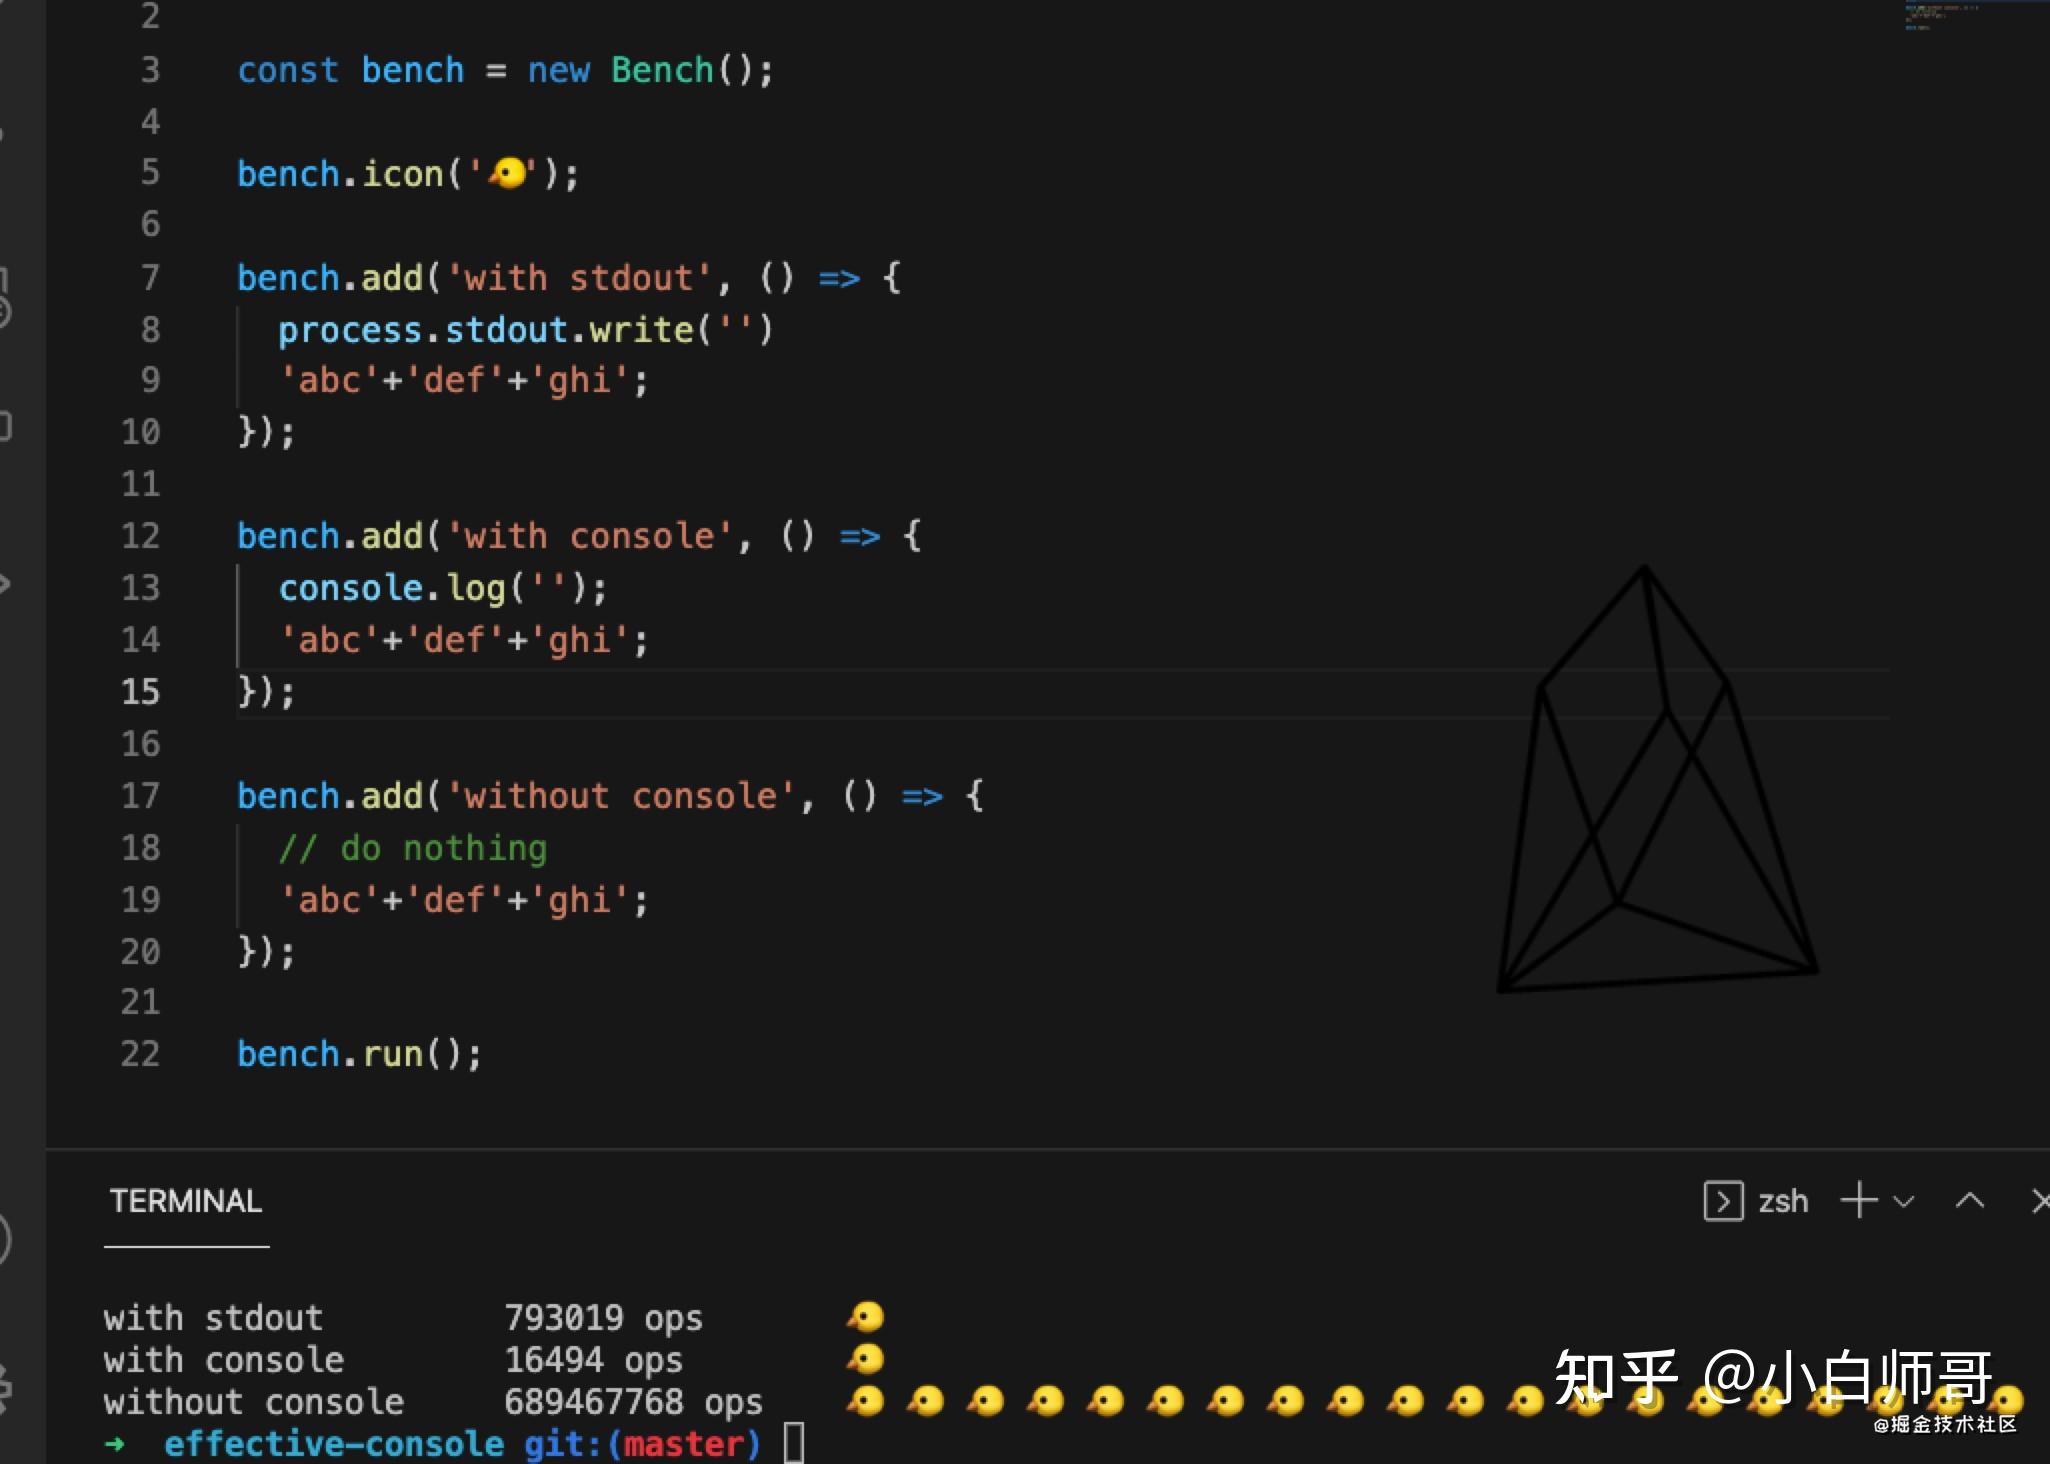
Task: Click line number 17 in gutter
Action: pyautogui.click(x=140, y=797)
